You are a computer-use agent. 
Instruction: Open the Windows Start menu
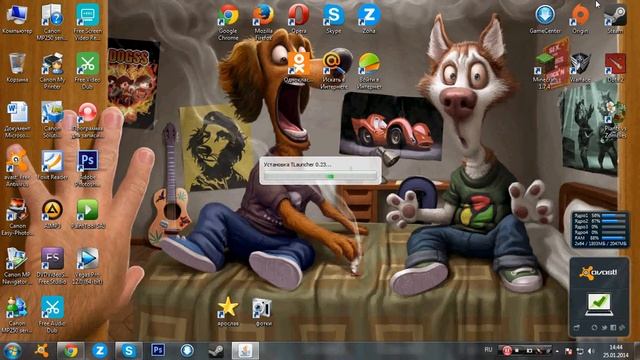[x=12, y=351]
